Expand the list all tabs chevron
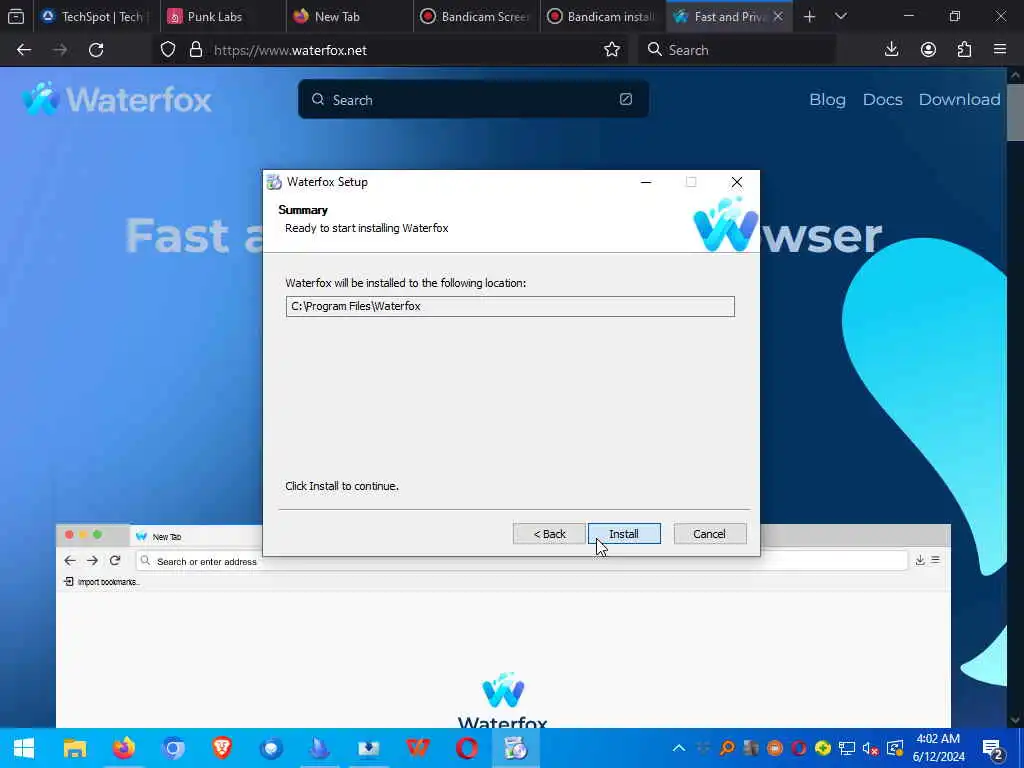The height and width of the screenshot is (768, 1024). [x=840, y=17]
